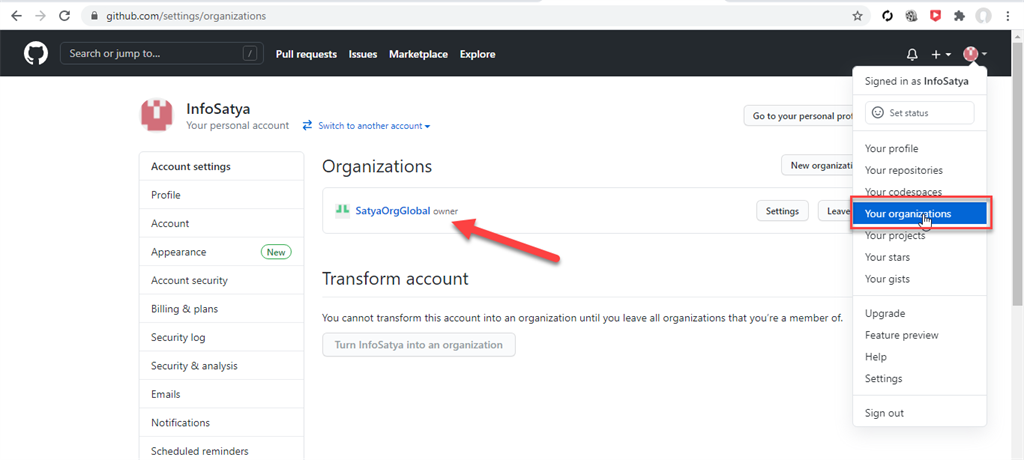
Task: Click Settings button for SatyaOrgGlobal
Action: (782, 211)
